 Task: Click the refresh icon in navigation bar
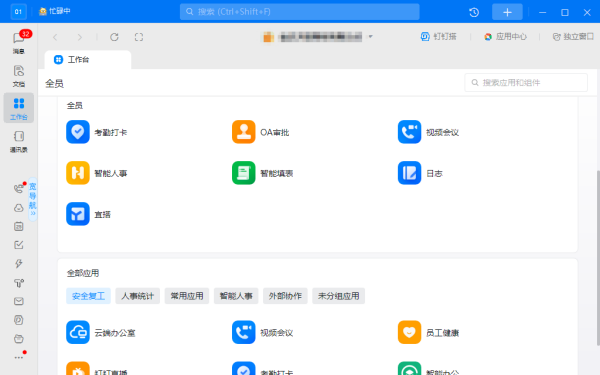[x=114, y=37]
